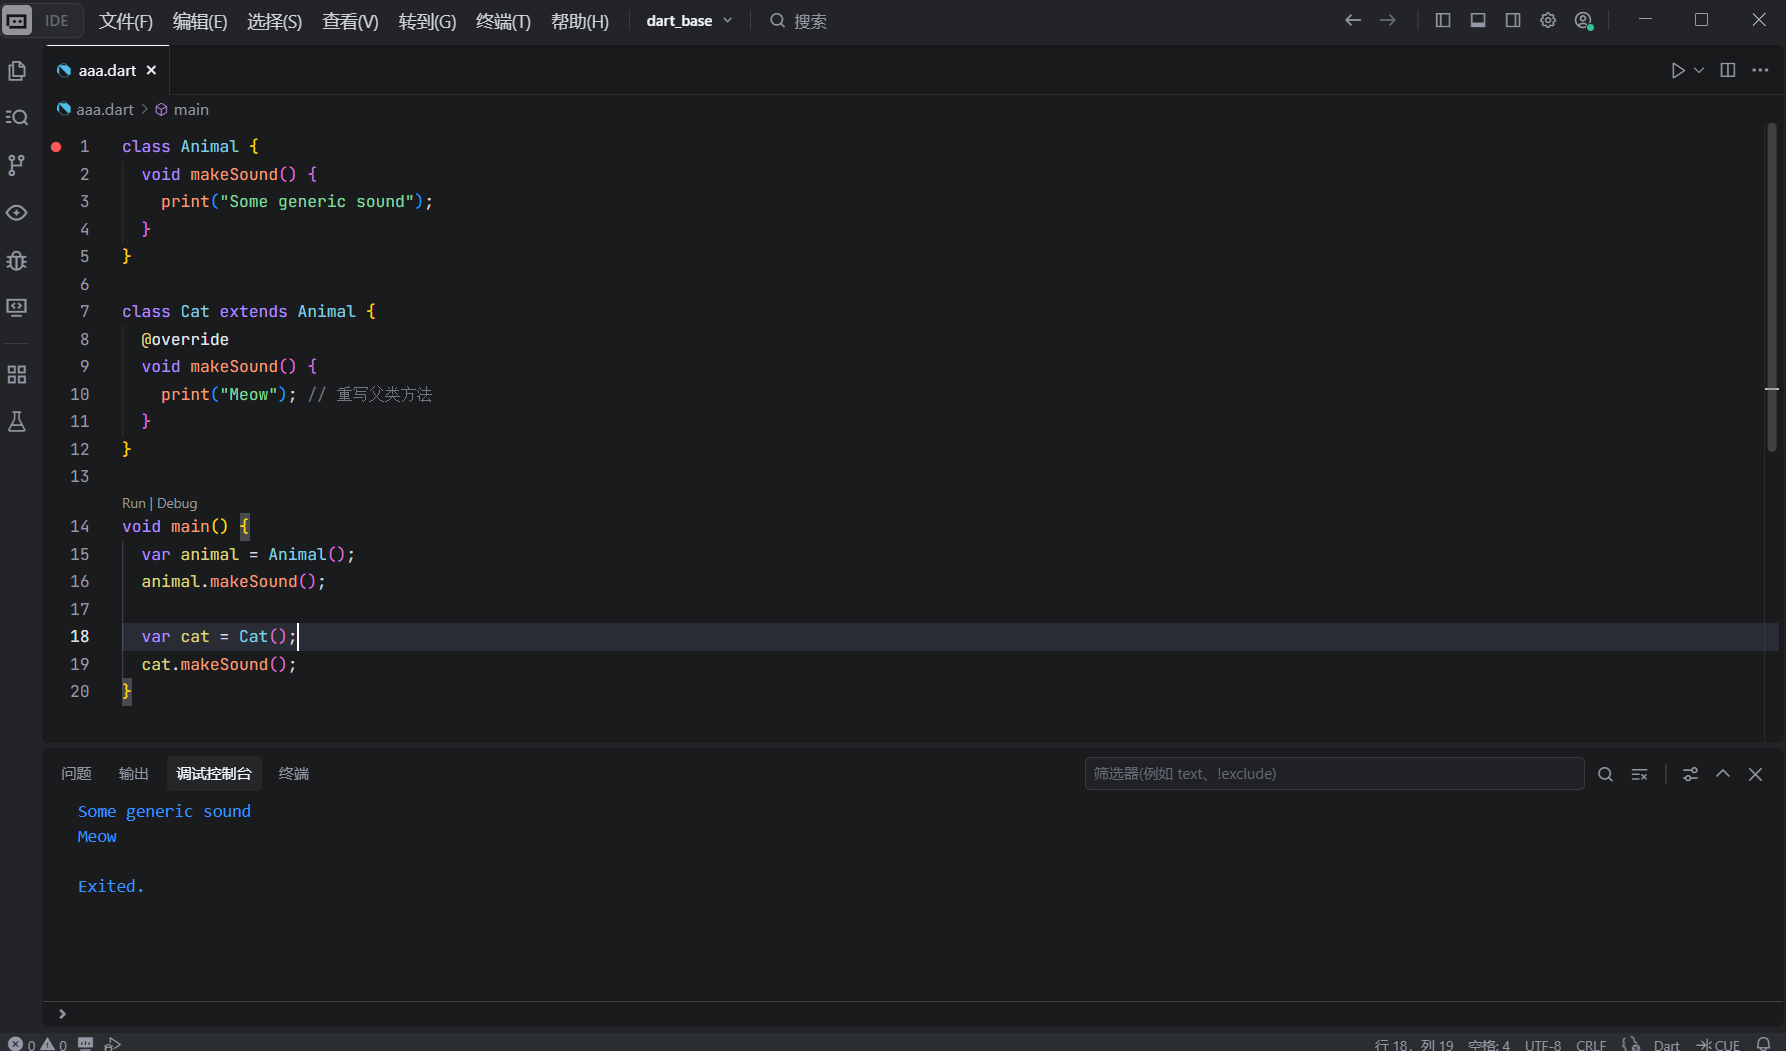
Task: Open the Source Control branch icon
Action: point(17,165)
